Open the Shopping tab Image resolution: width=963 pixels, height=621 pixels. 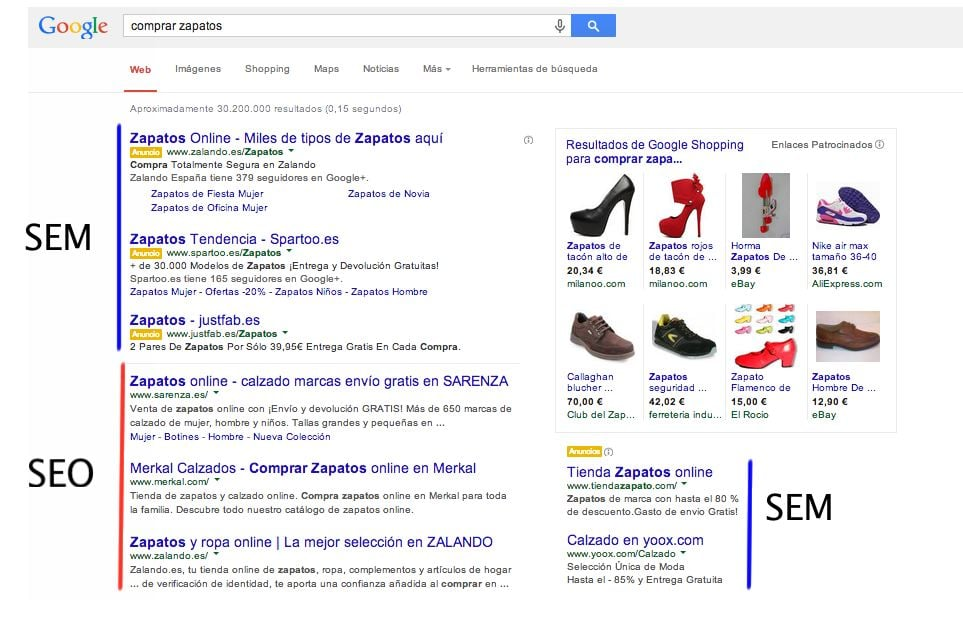(x=267, y=69)
